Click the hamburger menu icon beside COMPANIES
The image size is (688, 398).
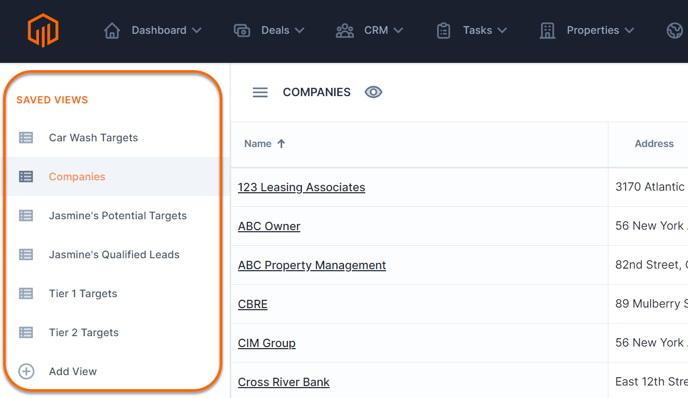(x=260, y=92)
